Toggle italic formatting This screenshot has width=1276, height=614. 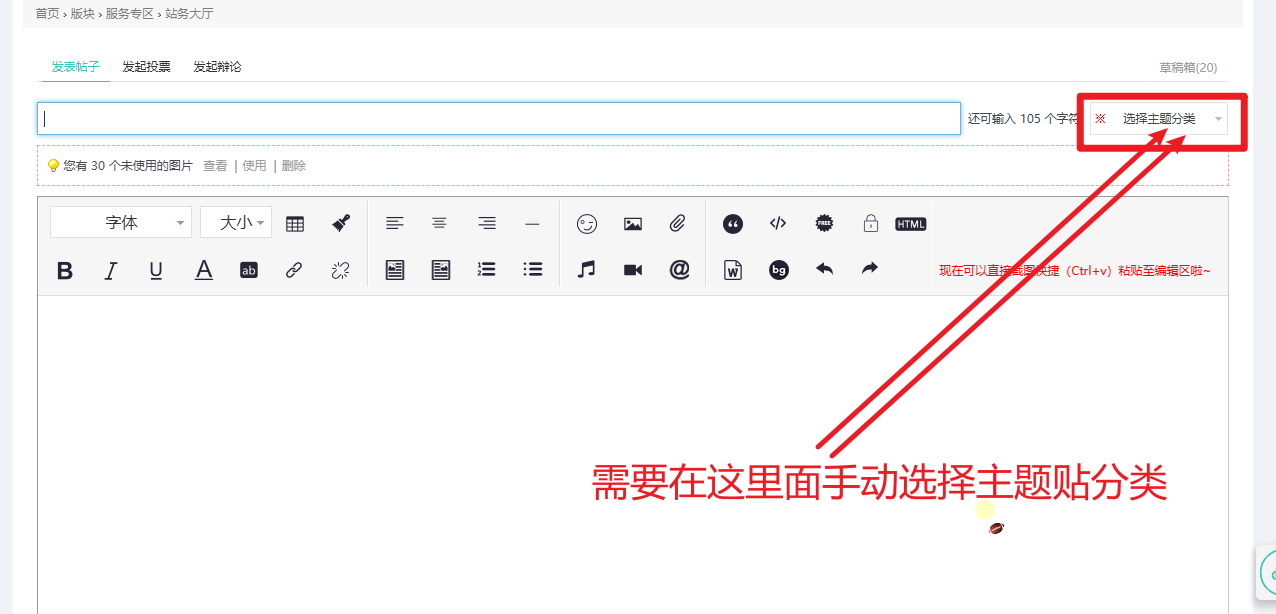(x=111, y=270)
